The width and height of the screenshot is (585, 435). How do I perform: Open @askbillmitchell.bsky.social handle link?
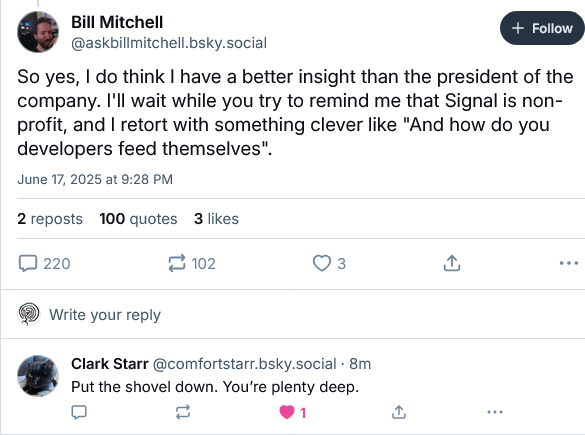pyautogui.click(x=169, y=43)
